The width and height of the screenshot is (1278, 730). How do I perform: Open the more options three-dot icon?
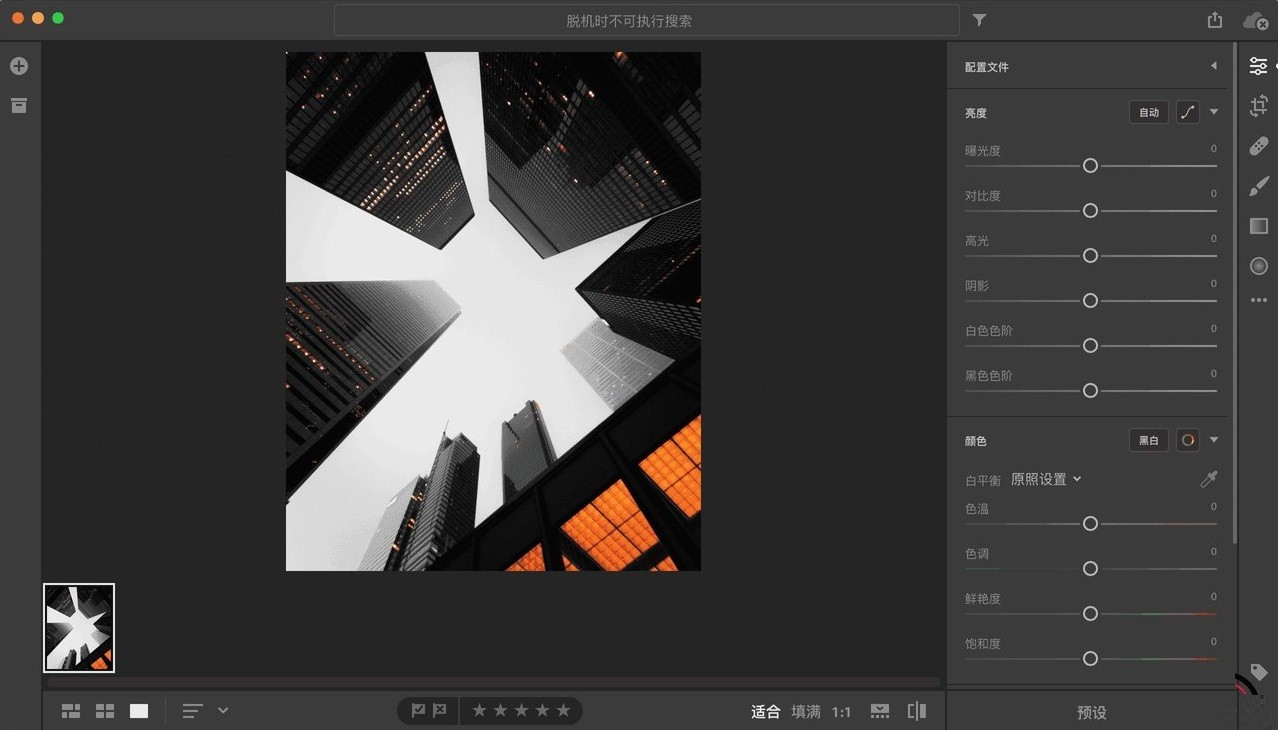point(1258,299)
